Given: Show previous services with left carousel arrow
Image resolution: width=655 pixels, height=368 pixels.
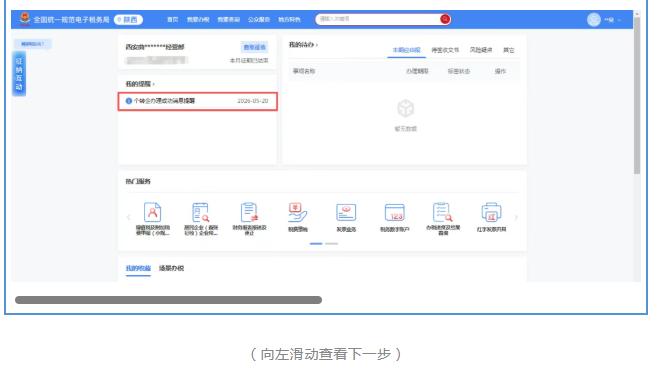Looking at the screenshot, I should coord(129,217).
